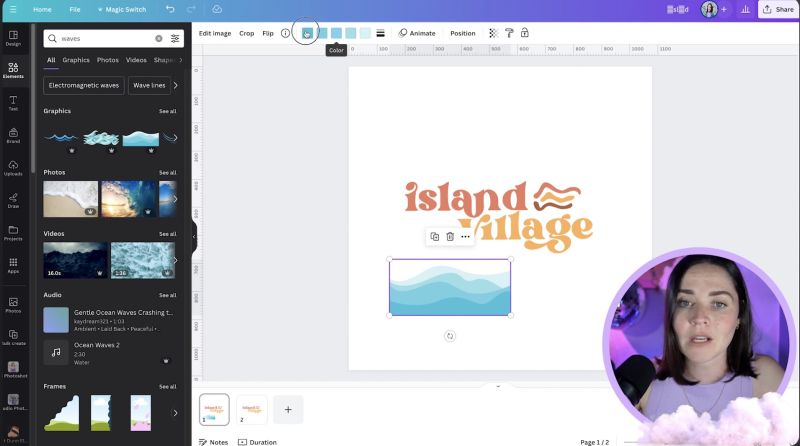Clear the waves search text

tap(159, 38)
